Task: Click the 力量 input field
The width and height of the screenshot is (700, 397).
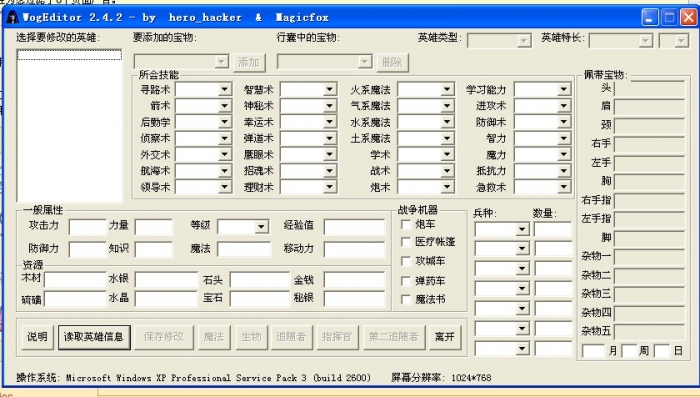Action: pos(154,226)
